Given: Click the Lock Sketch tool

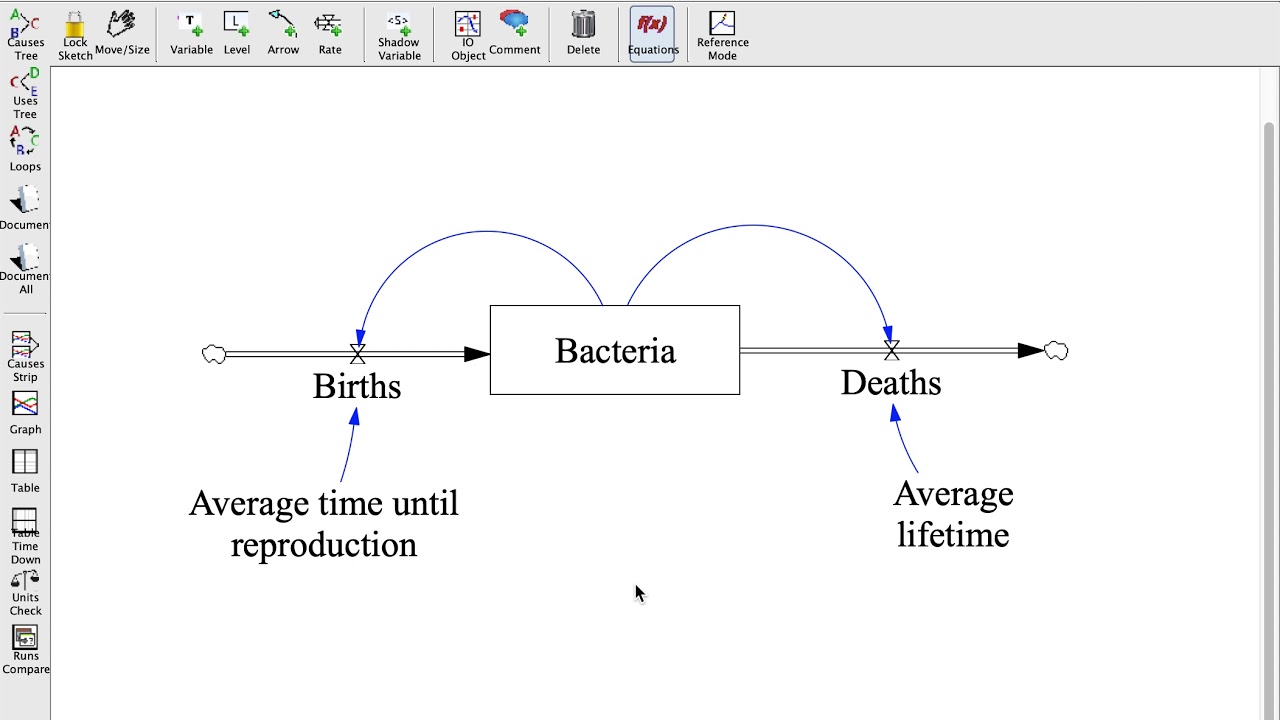Looking at the screenshot, I should point(75,37).
